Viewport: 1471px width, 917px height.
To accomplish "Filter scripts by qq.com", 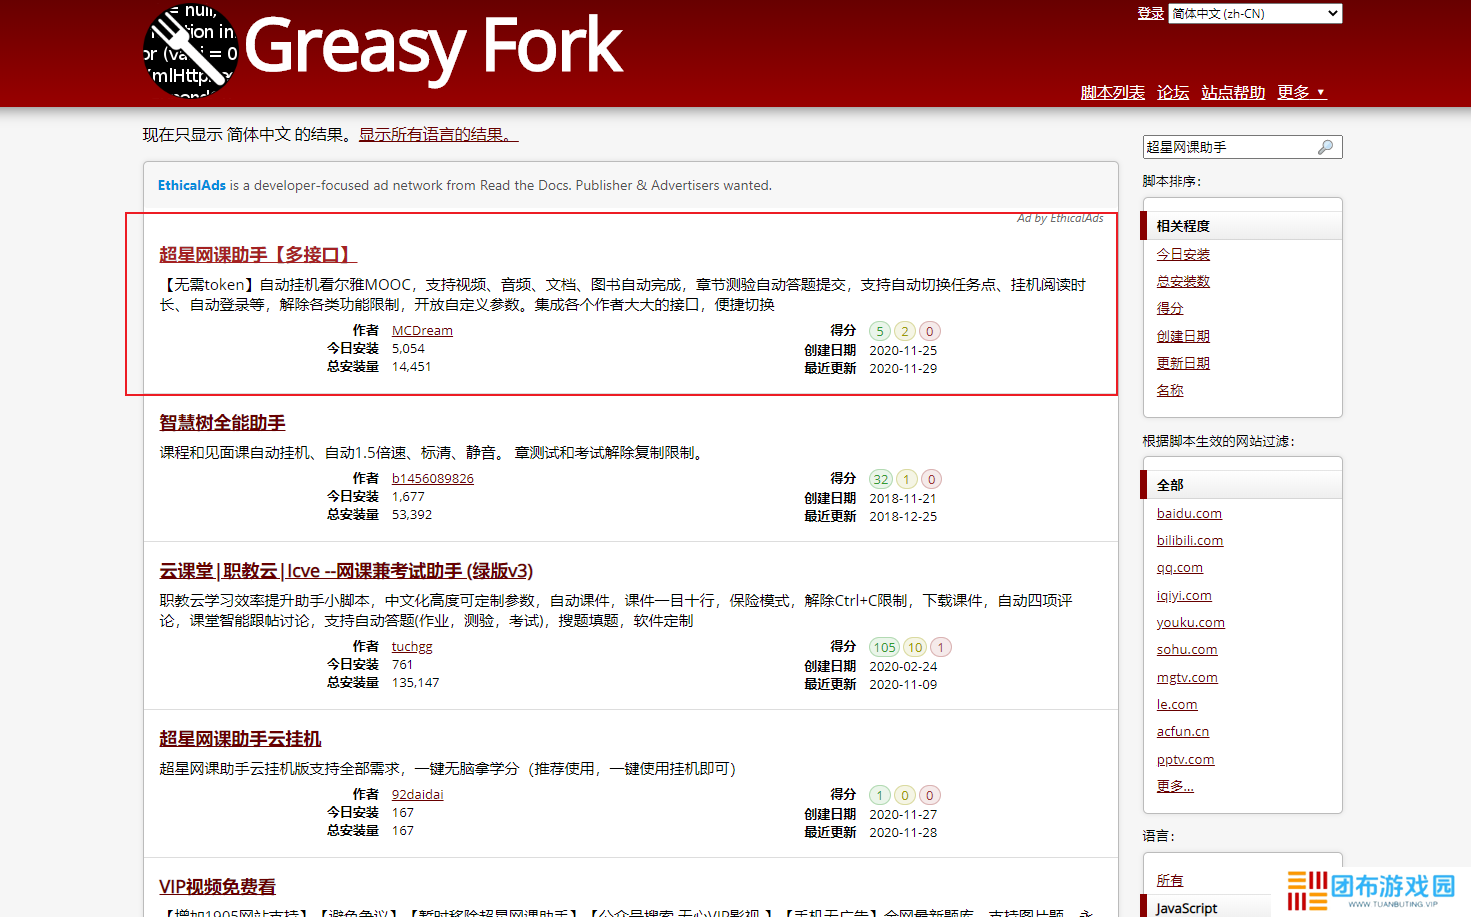I will coord(1180,567).
